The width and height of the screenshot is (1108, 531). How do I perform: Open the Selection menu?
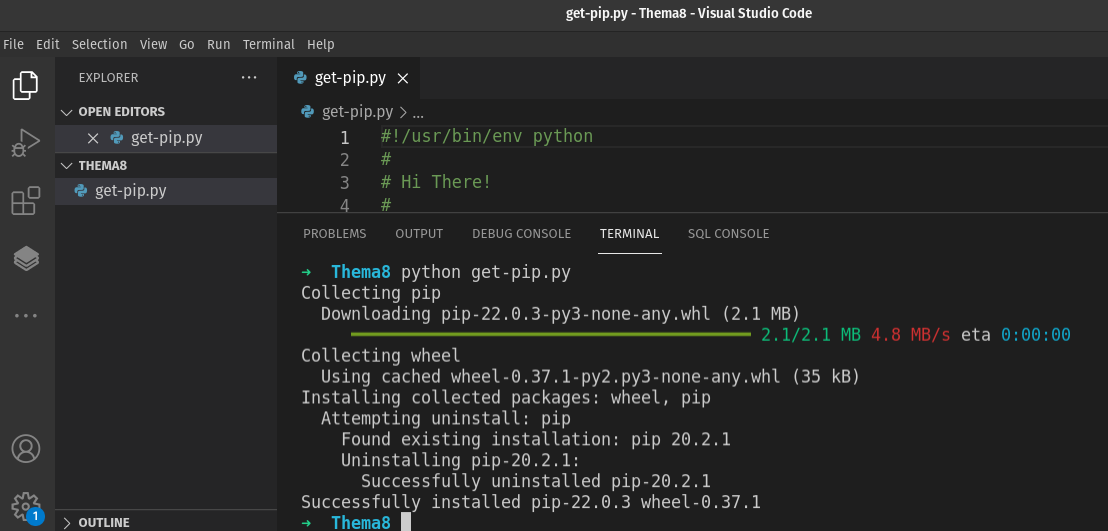[x=99, y=44]
